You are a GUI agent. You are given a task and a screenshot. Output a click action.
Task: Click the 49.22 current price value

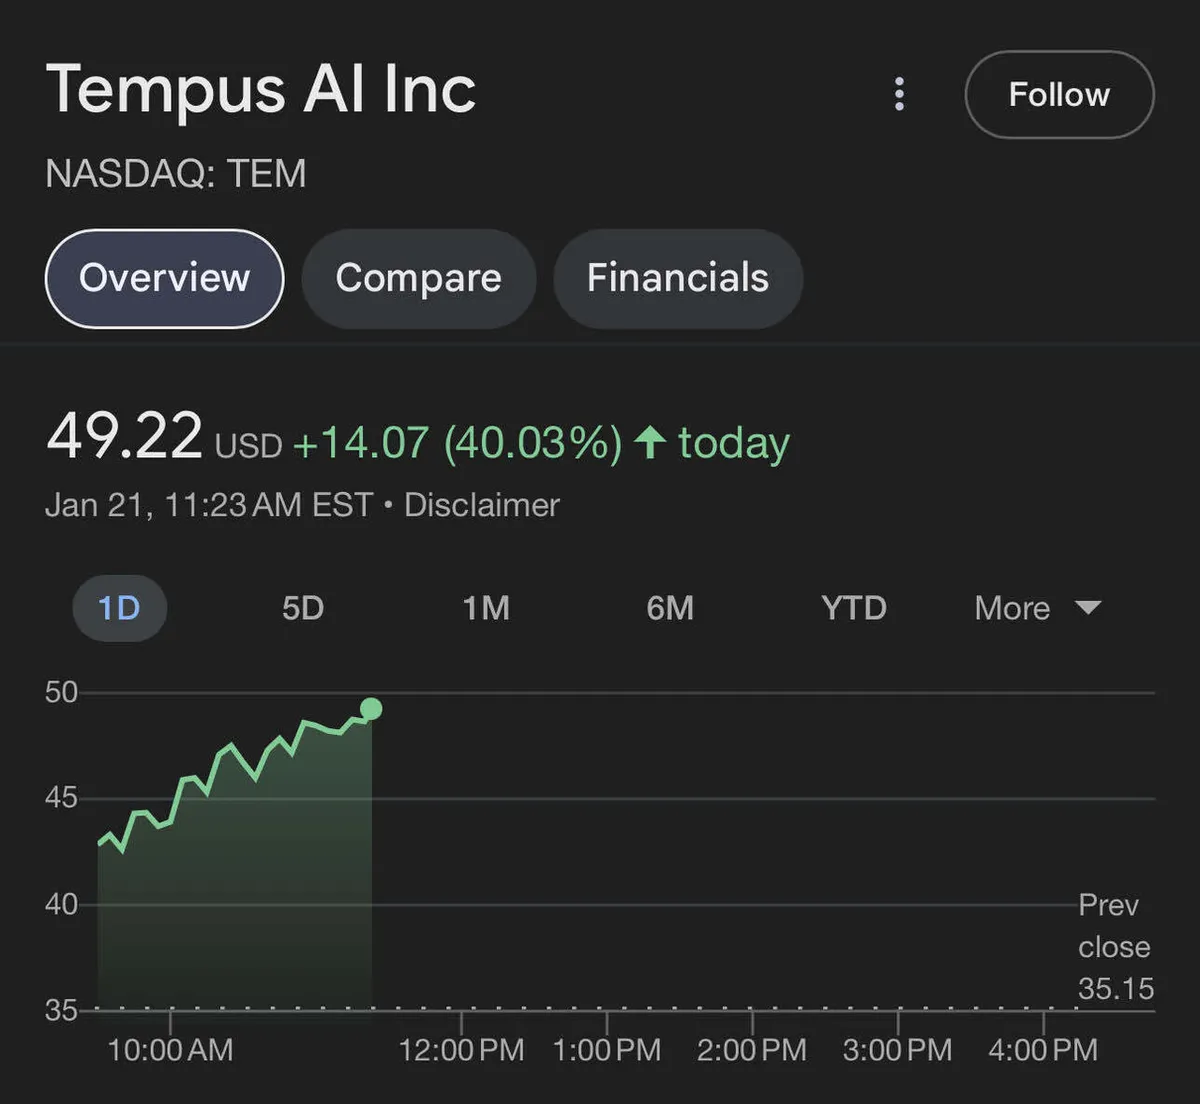click(x=124, y=437)
